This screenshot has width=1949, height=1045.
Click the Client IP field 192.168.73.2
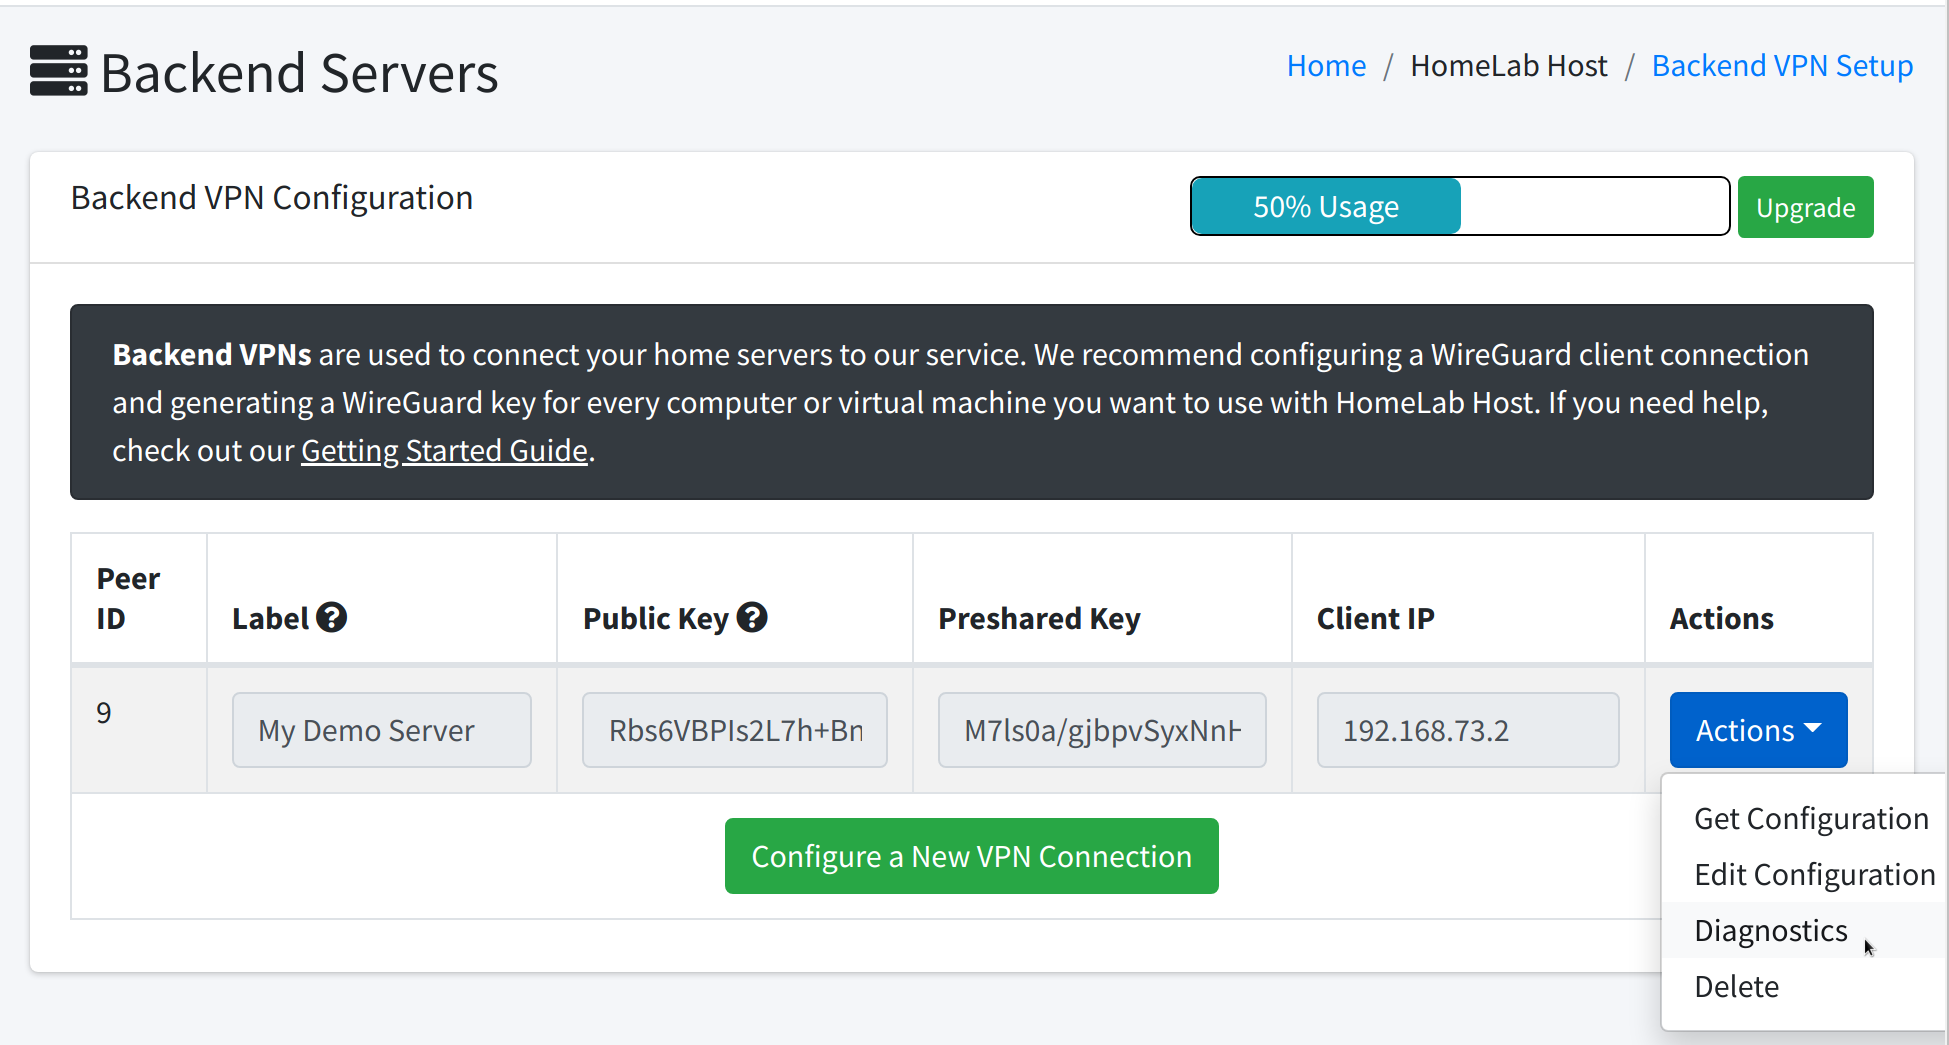(x=1467, y=730)
